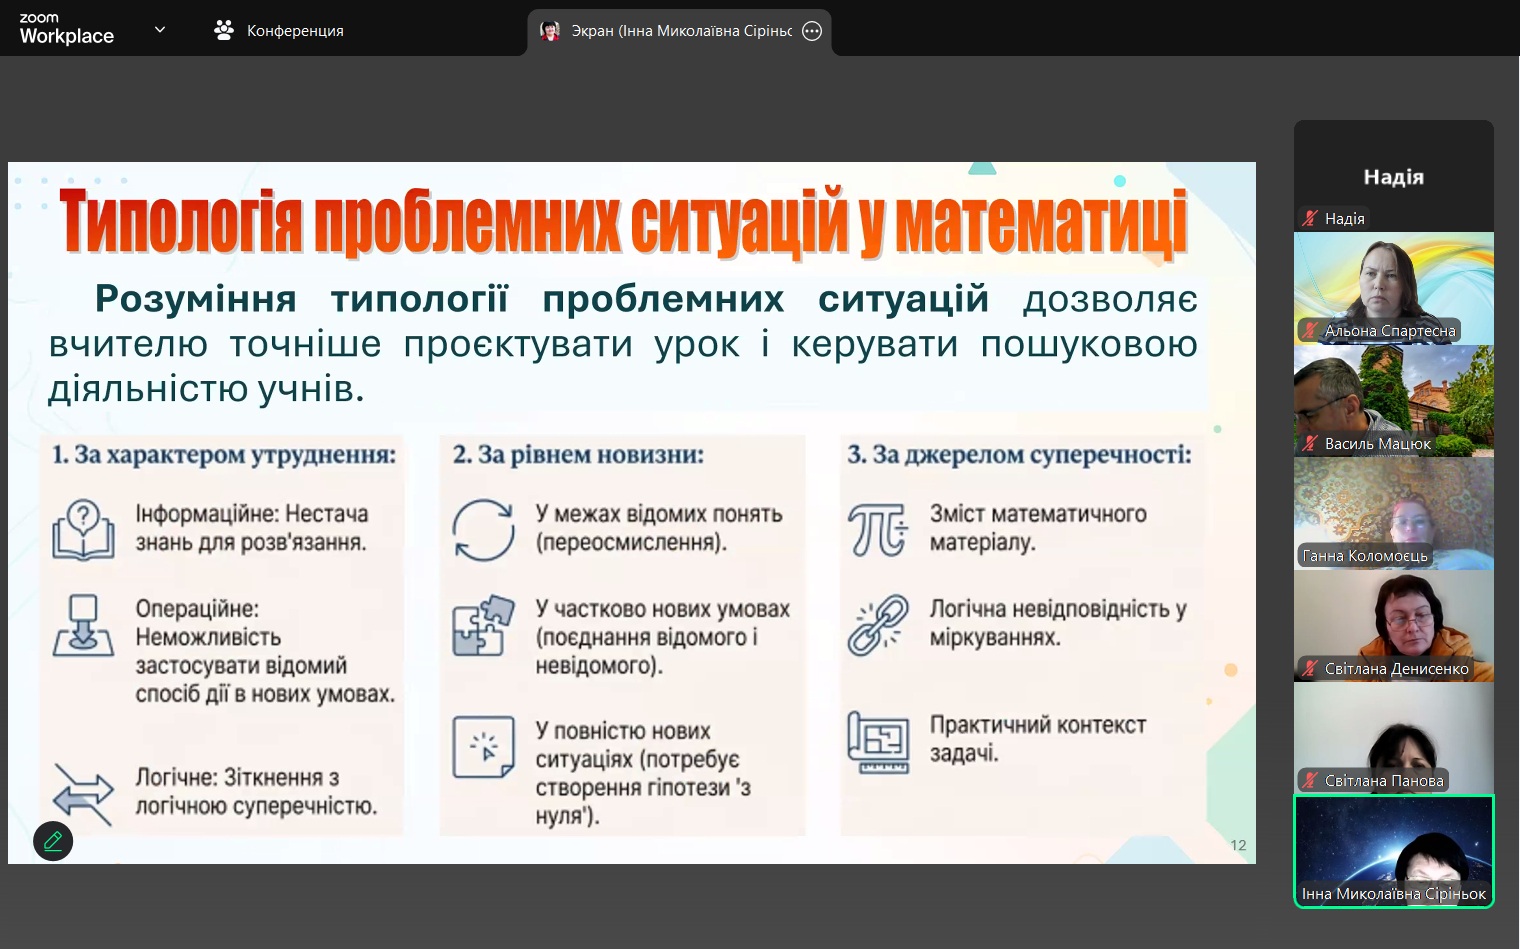Toggle the muted mic for Альона Спартесна
The image size is (1520, 949).
1310,330
